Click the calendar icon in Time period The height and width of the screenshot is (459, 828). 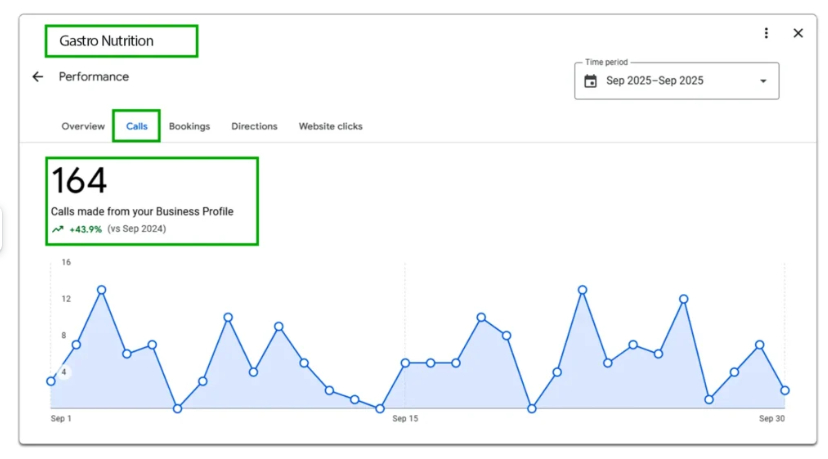pos(591,81)
